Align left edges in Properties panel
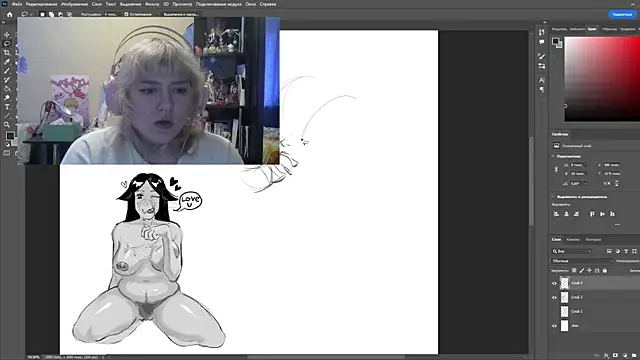The image size is (640, 360). click(x=556, y=214)
